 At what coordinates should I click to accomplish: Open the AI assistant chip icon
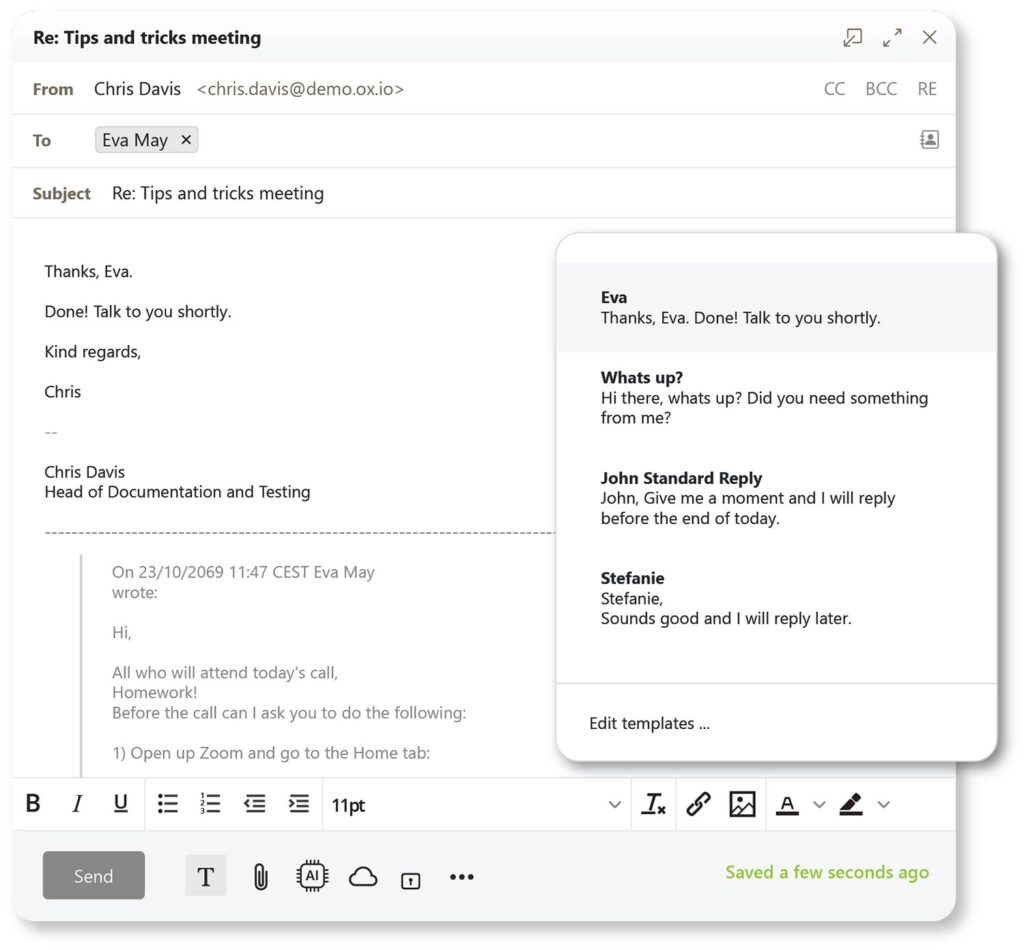click(313, 877)
